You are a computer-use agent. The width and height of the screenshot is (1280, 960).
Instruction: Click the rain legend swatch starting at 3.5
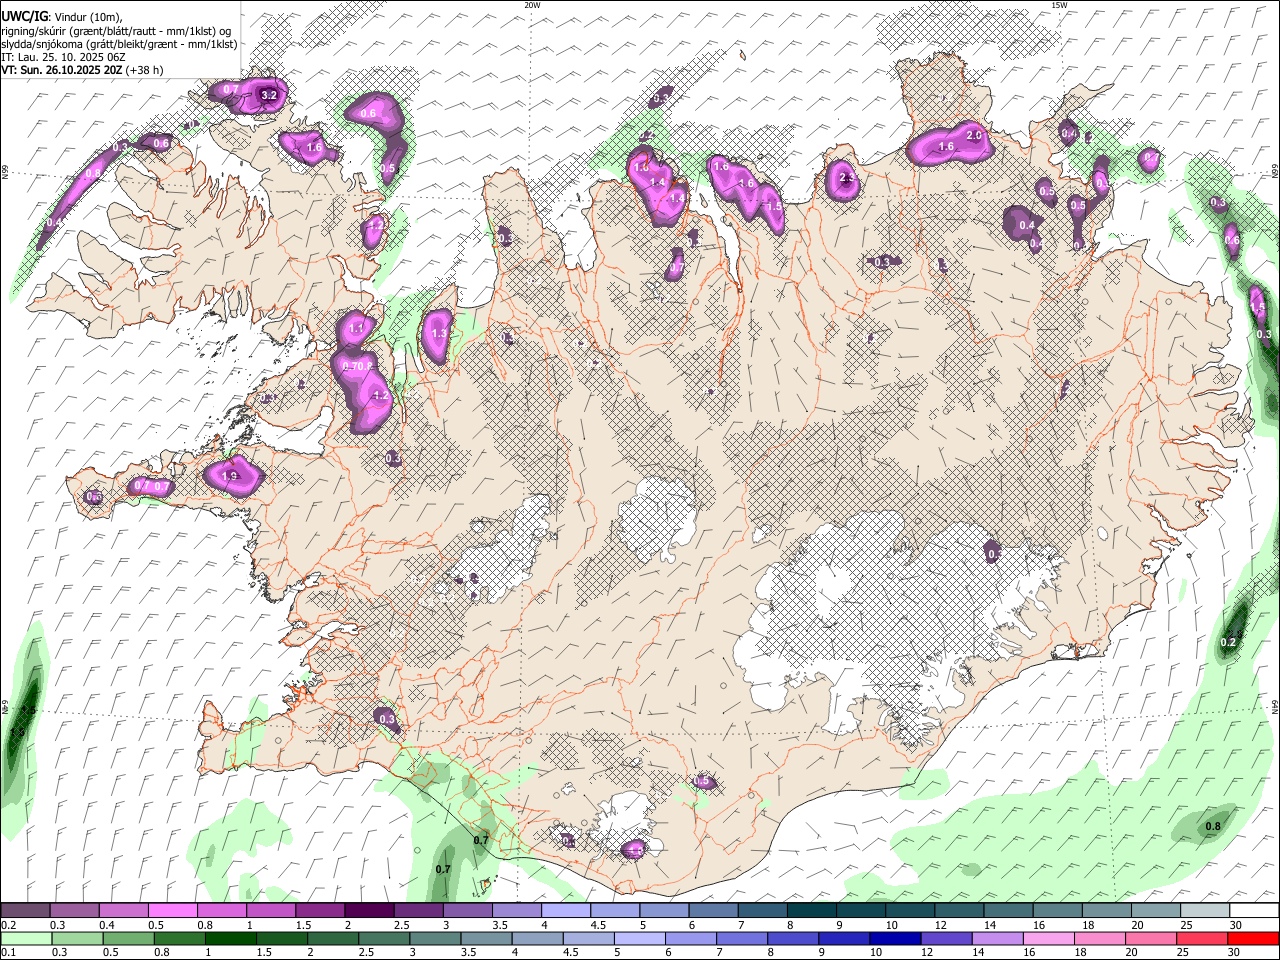(x=486, y=938)
